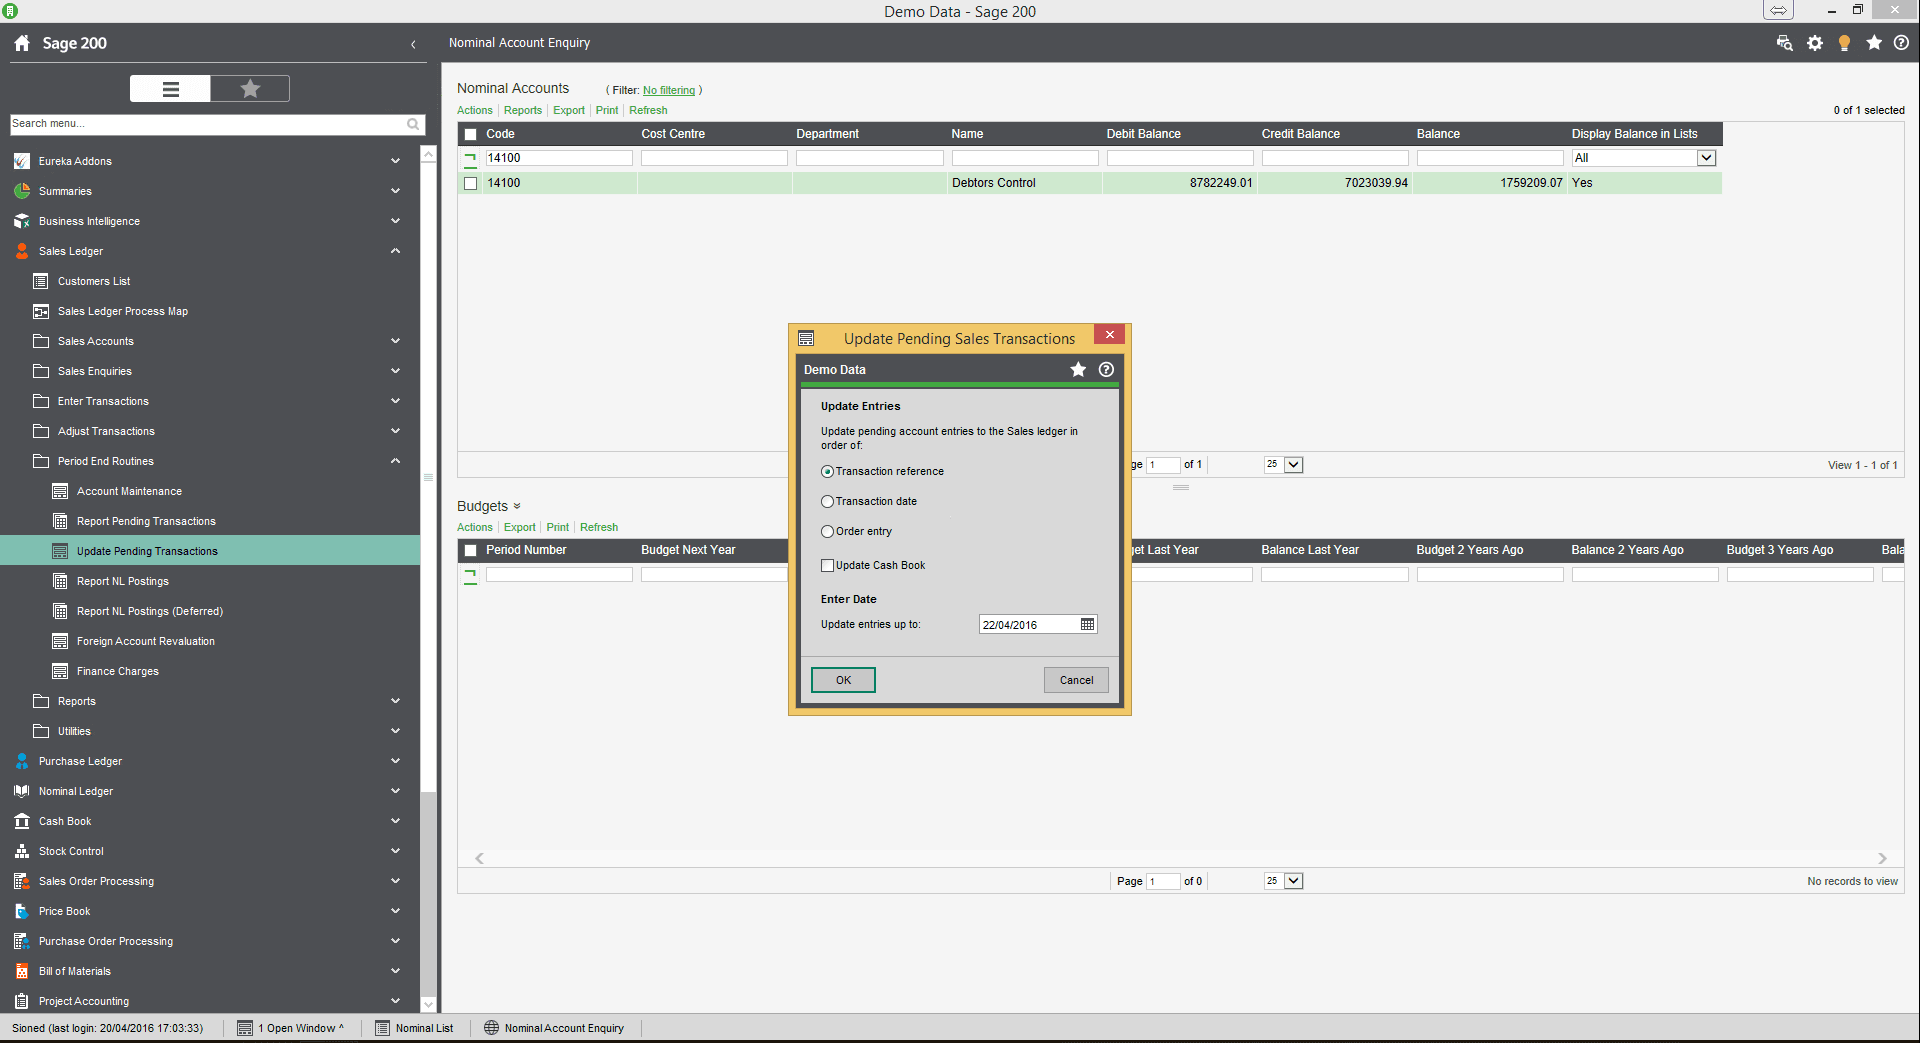Collapse the left menu with arrow icon
The height and width of the screenshot is (1043, 1920).
pos(413,44)
